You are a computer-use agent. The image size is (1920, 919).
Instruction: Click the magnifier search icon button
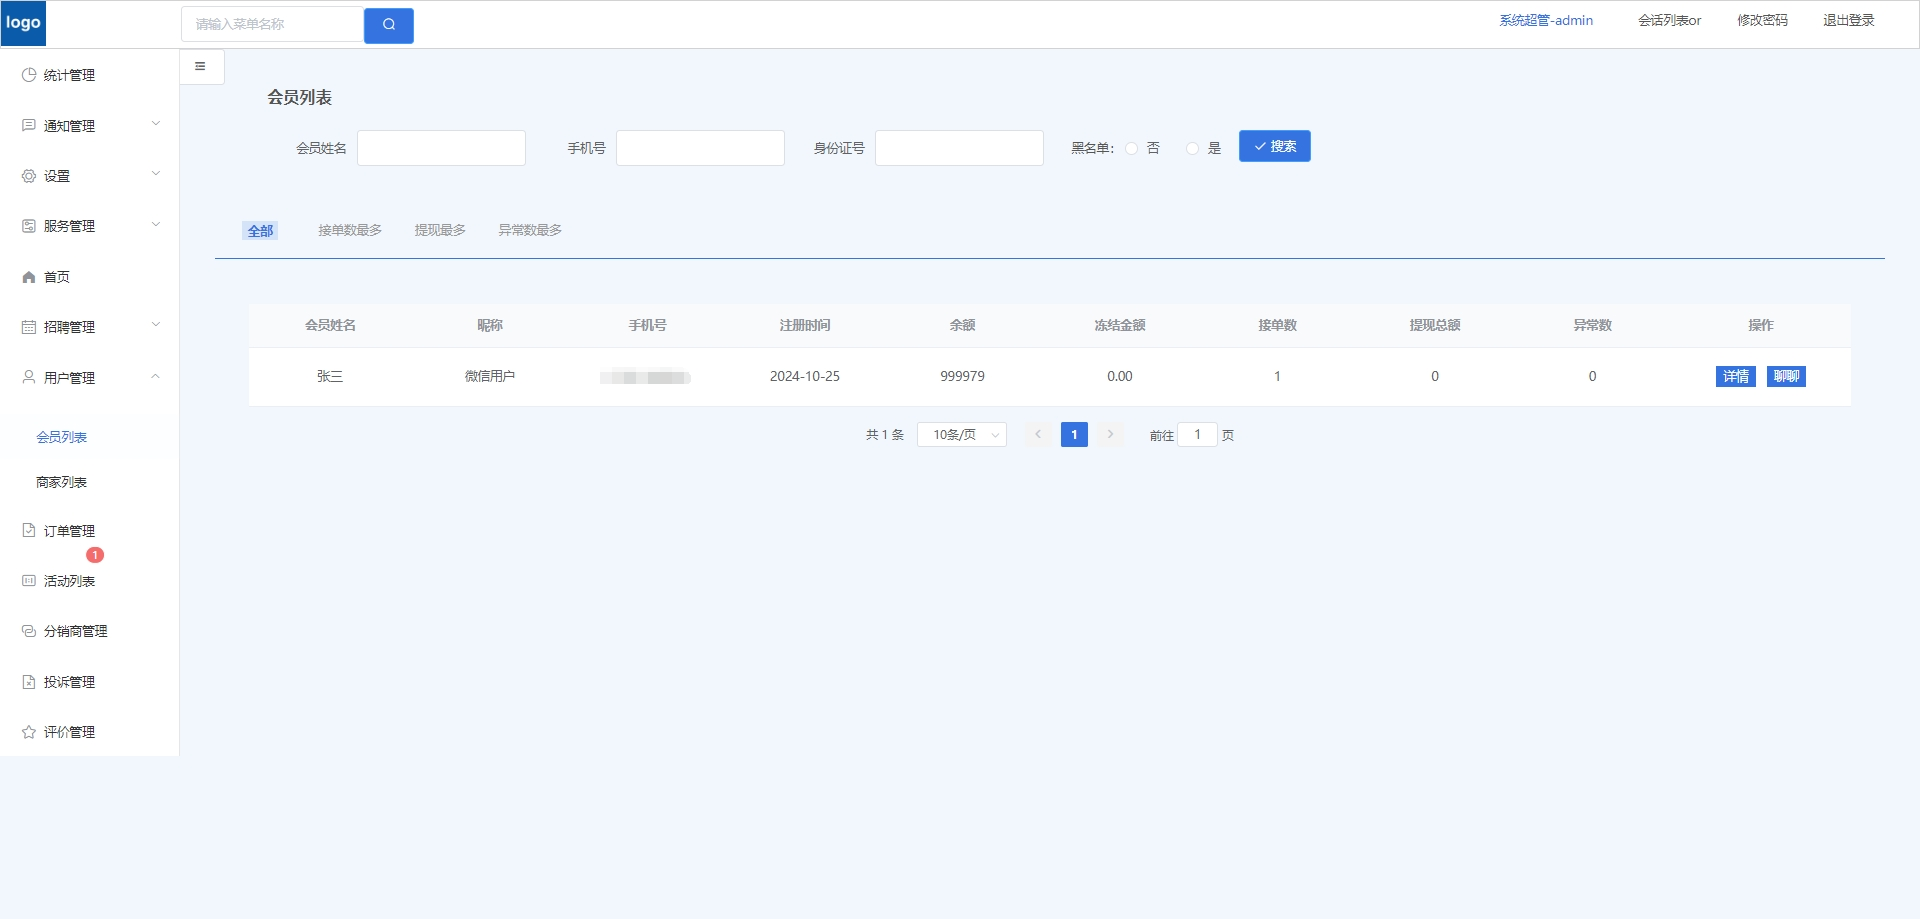tap(389, 25)
